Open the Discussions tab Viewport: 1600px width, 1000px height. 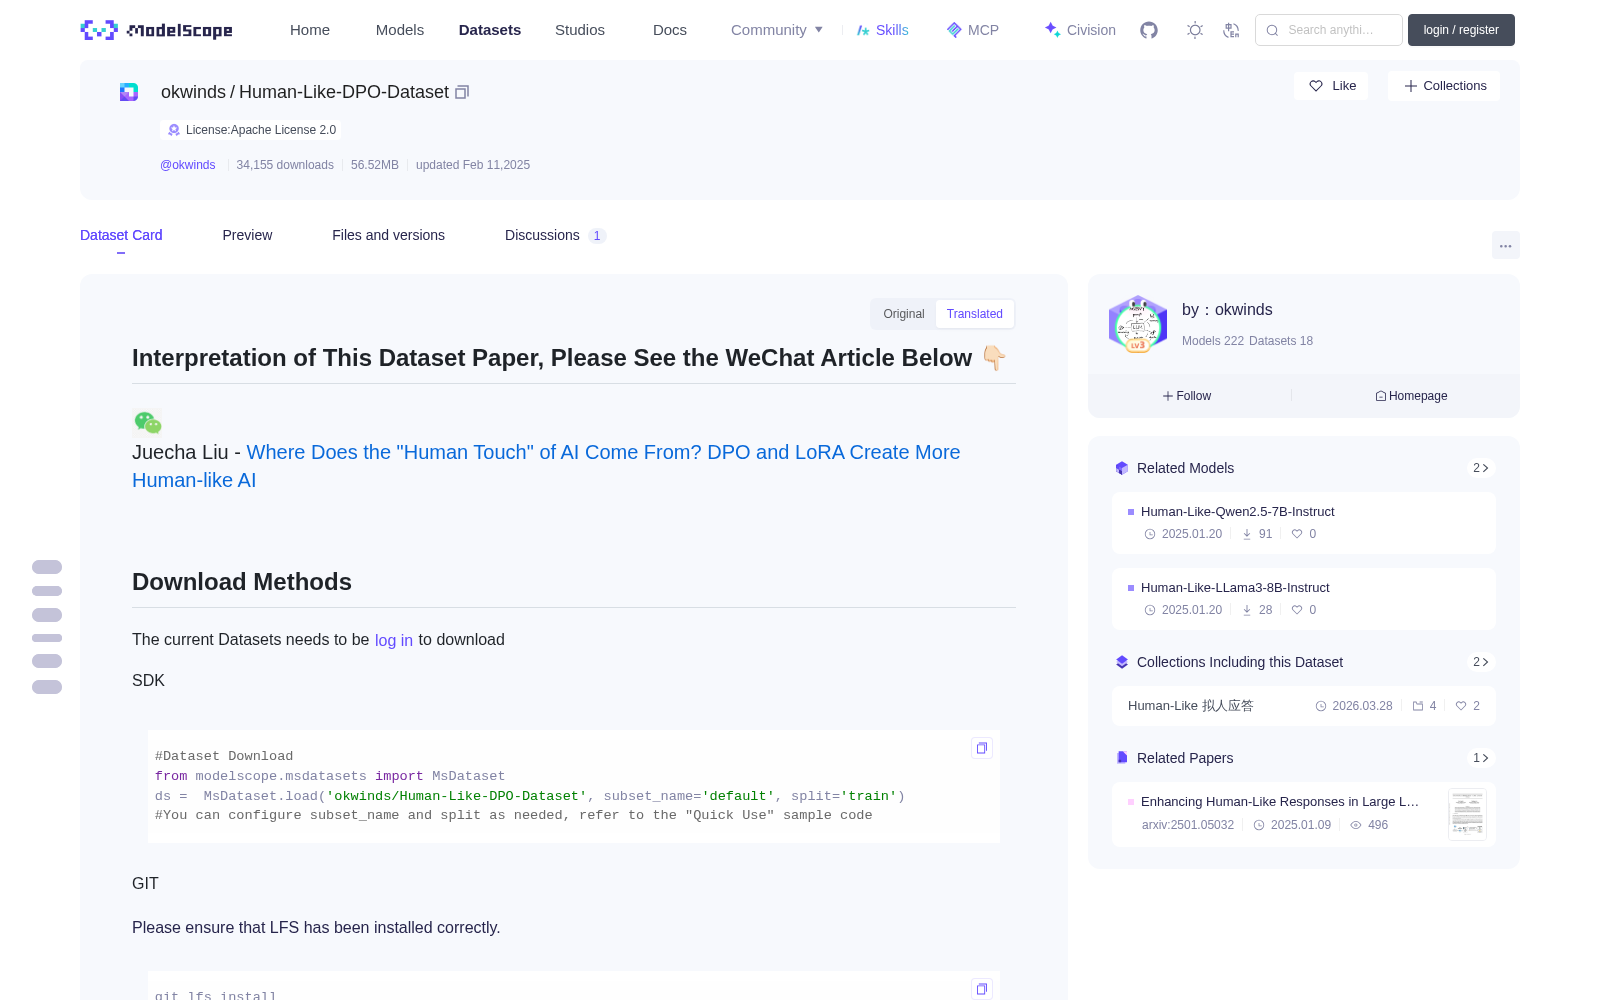coord(555,235)
